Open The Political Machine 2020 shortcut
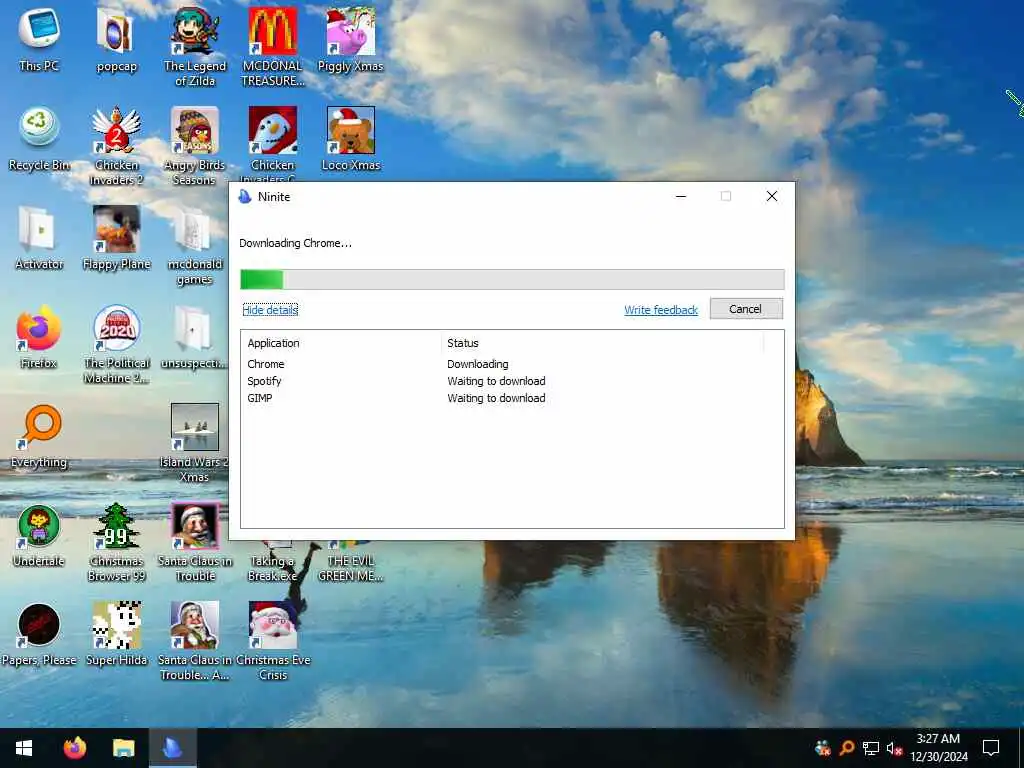The width and height of the screenshot is (1024, 768). [x=116, y=344]
